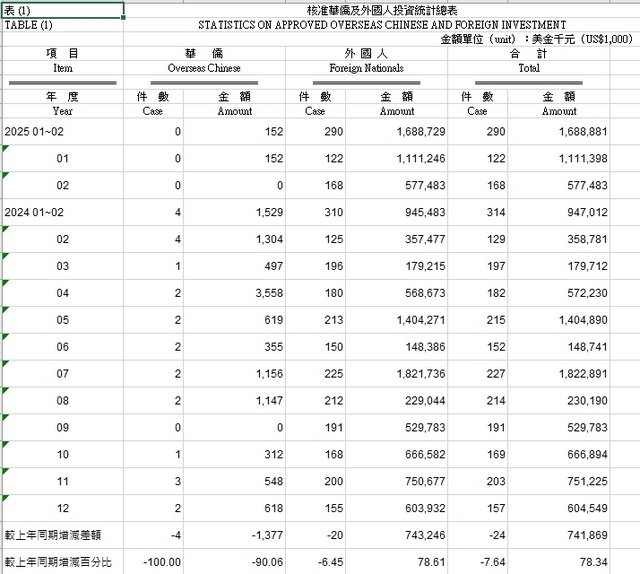This screenshot has width=640, height=574.
Task: Select the unit note cell 'US$1,000'
Action: tap(536, 39)
